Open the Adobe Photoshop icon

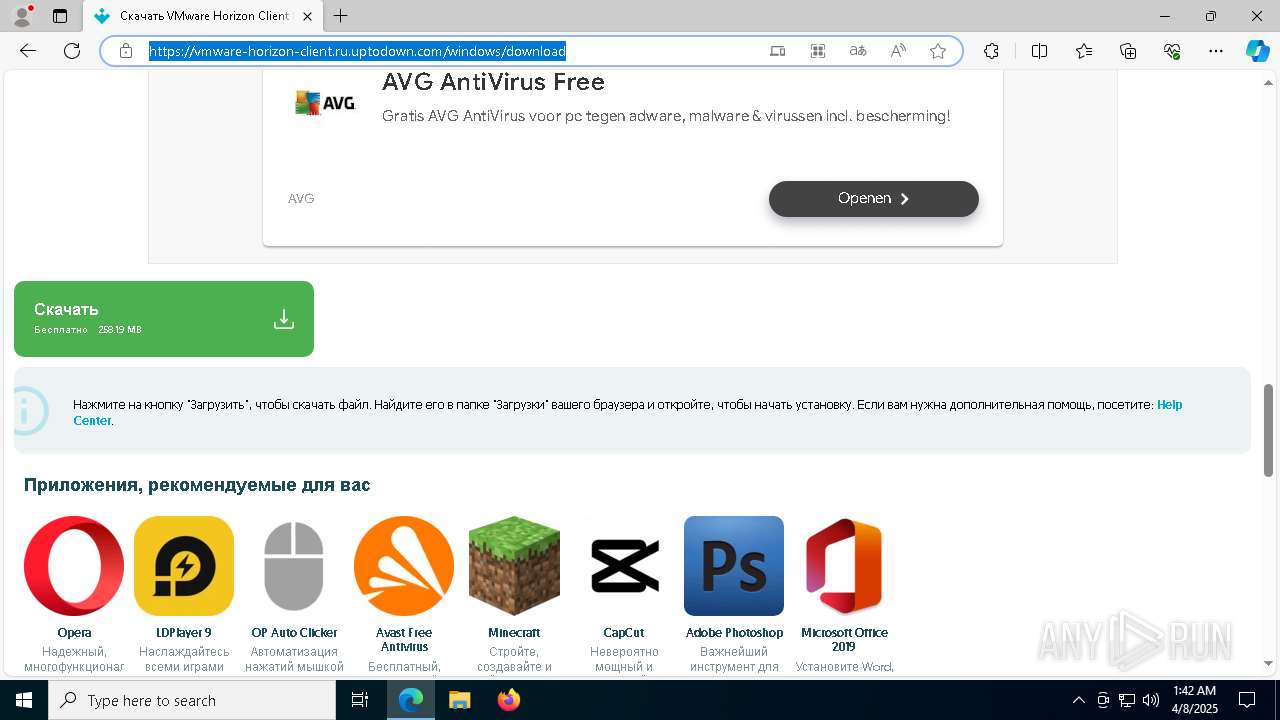pyautogui.click(x=734, y=566)
